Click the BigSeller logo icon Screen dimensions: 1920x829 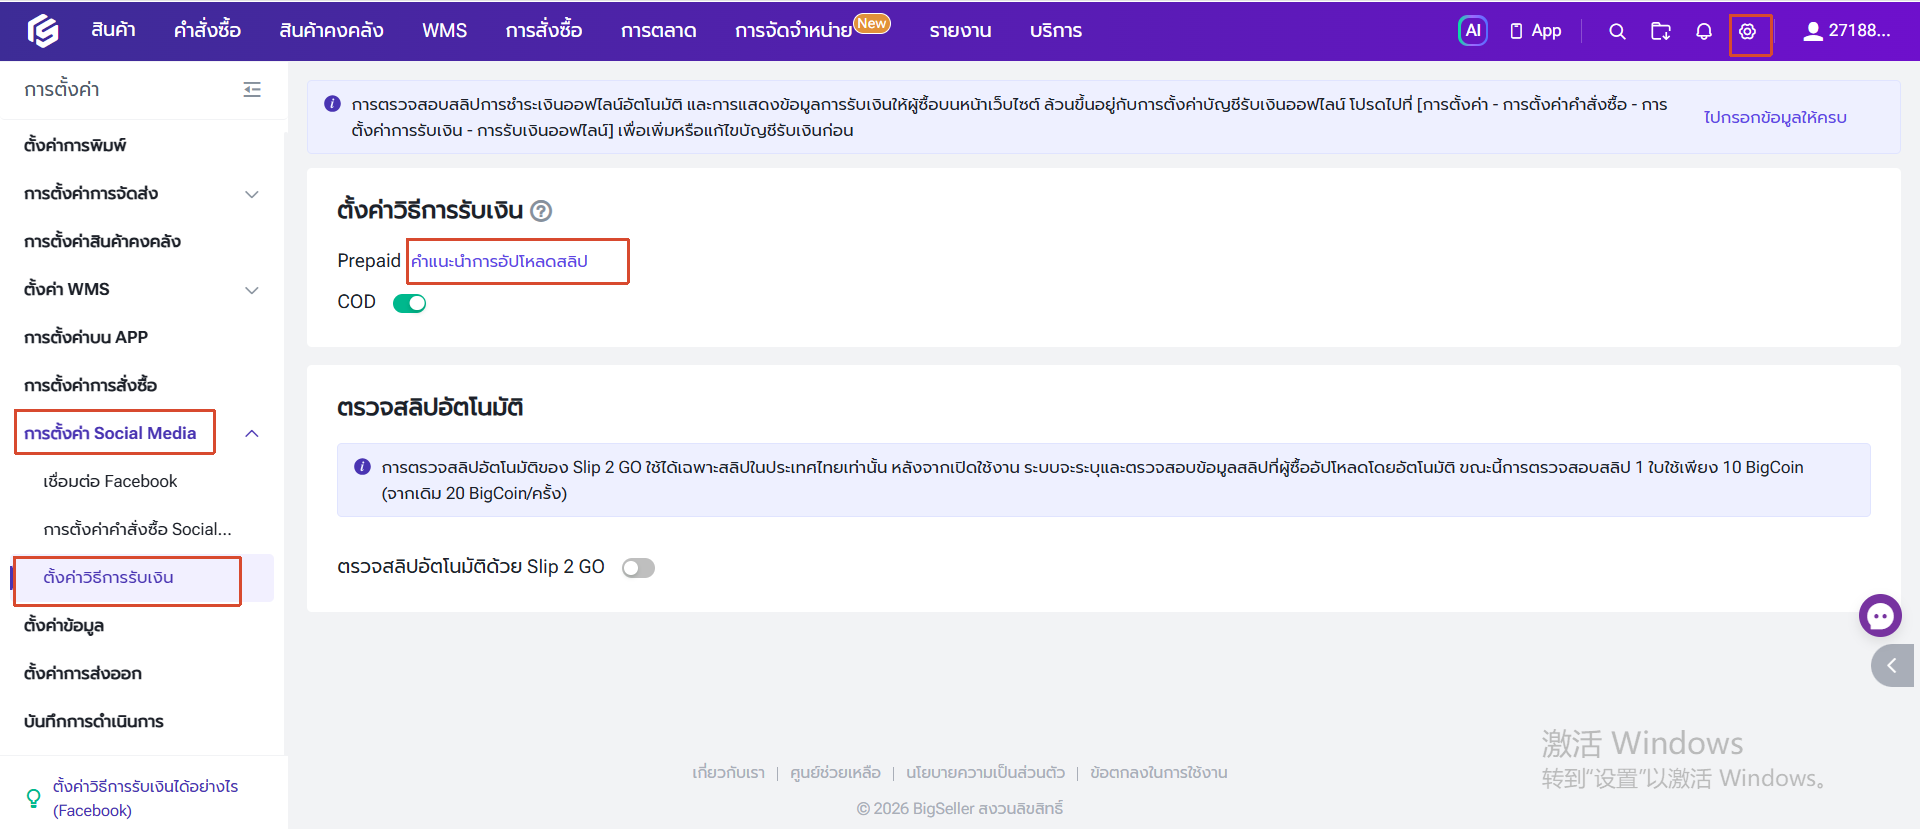click(x=42, y=31)
